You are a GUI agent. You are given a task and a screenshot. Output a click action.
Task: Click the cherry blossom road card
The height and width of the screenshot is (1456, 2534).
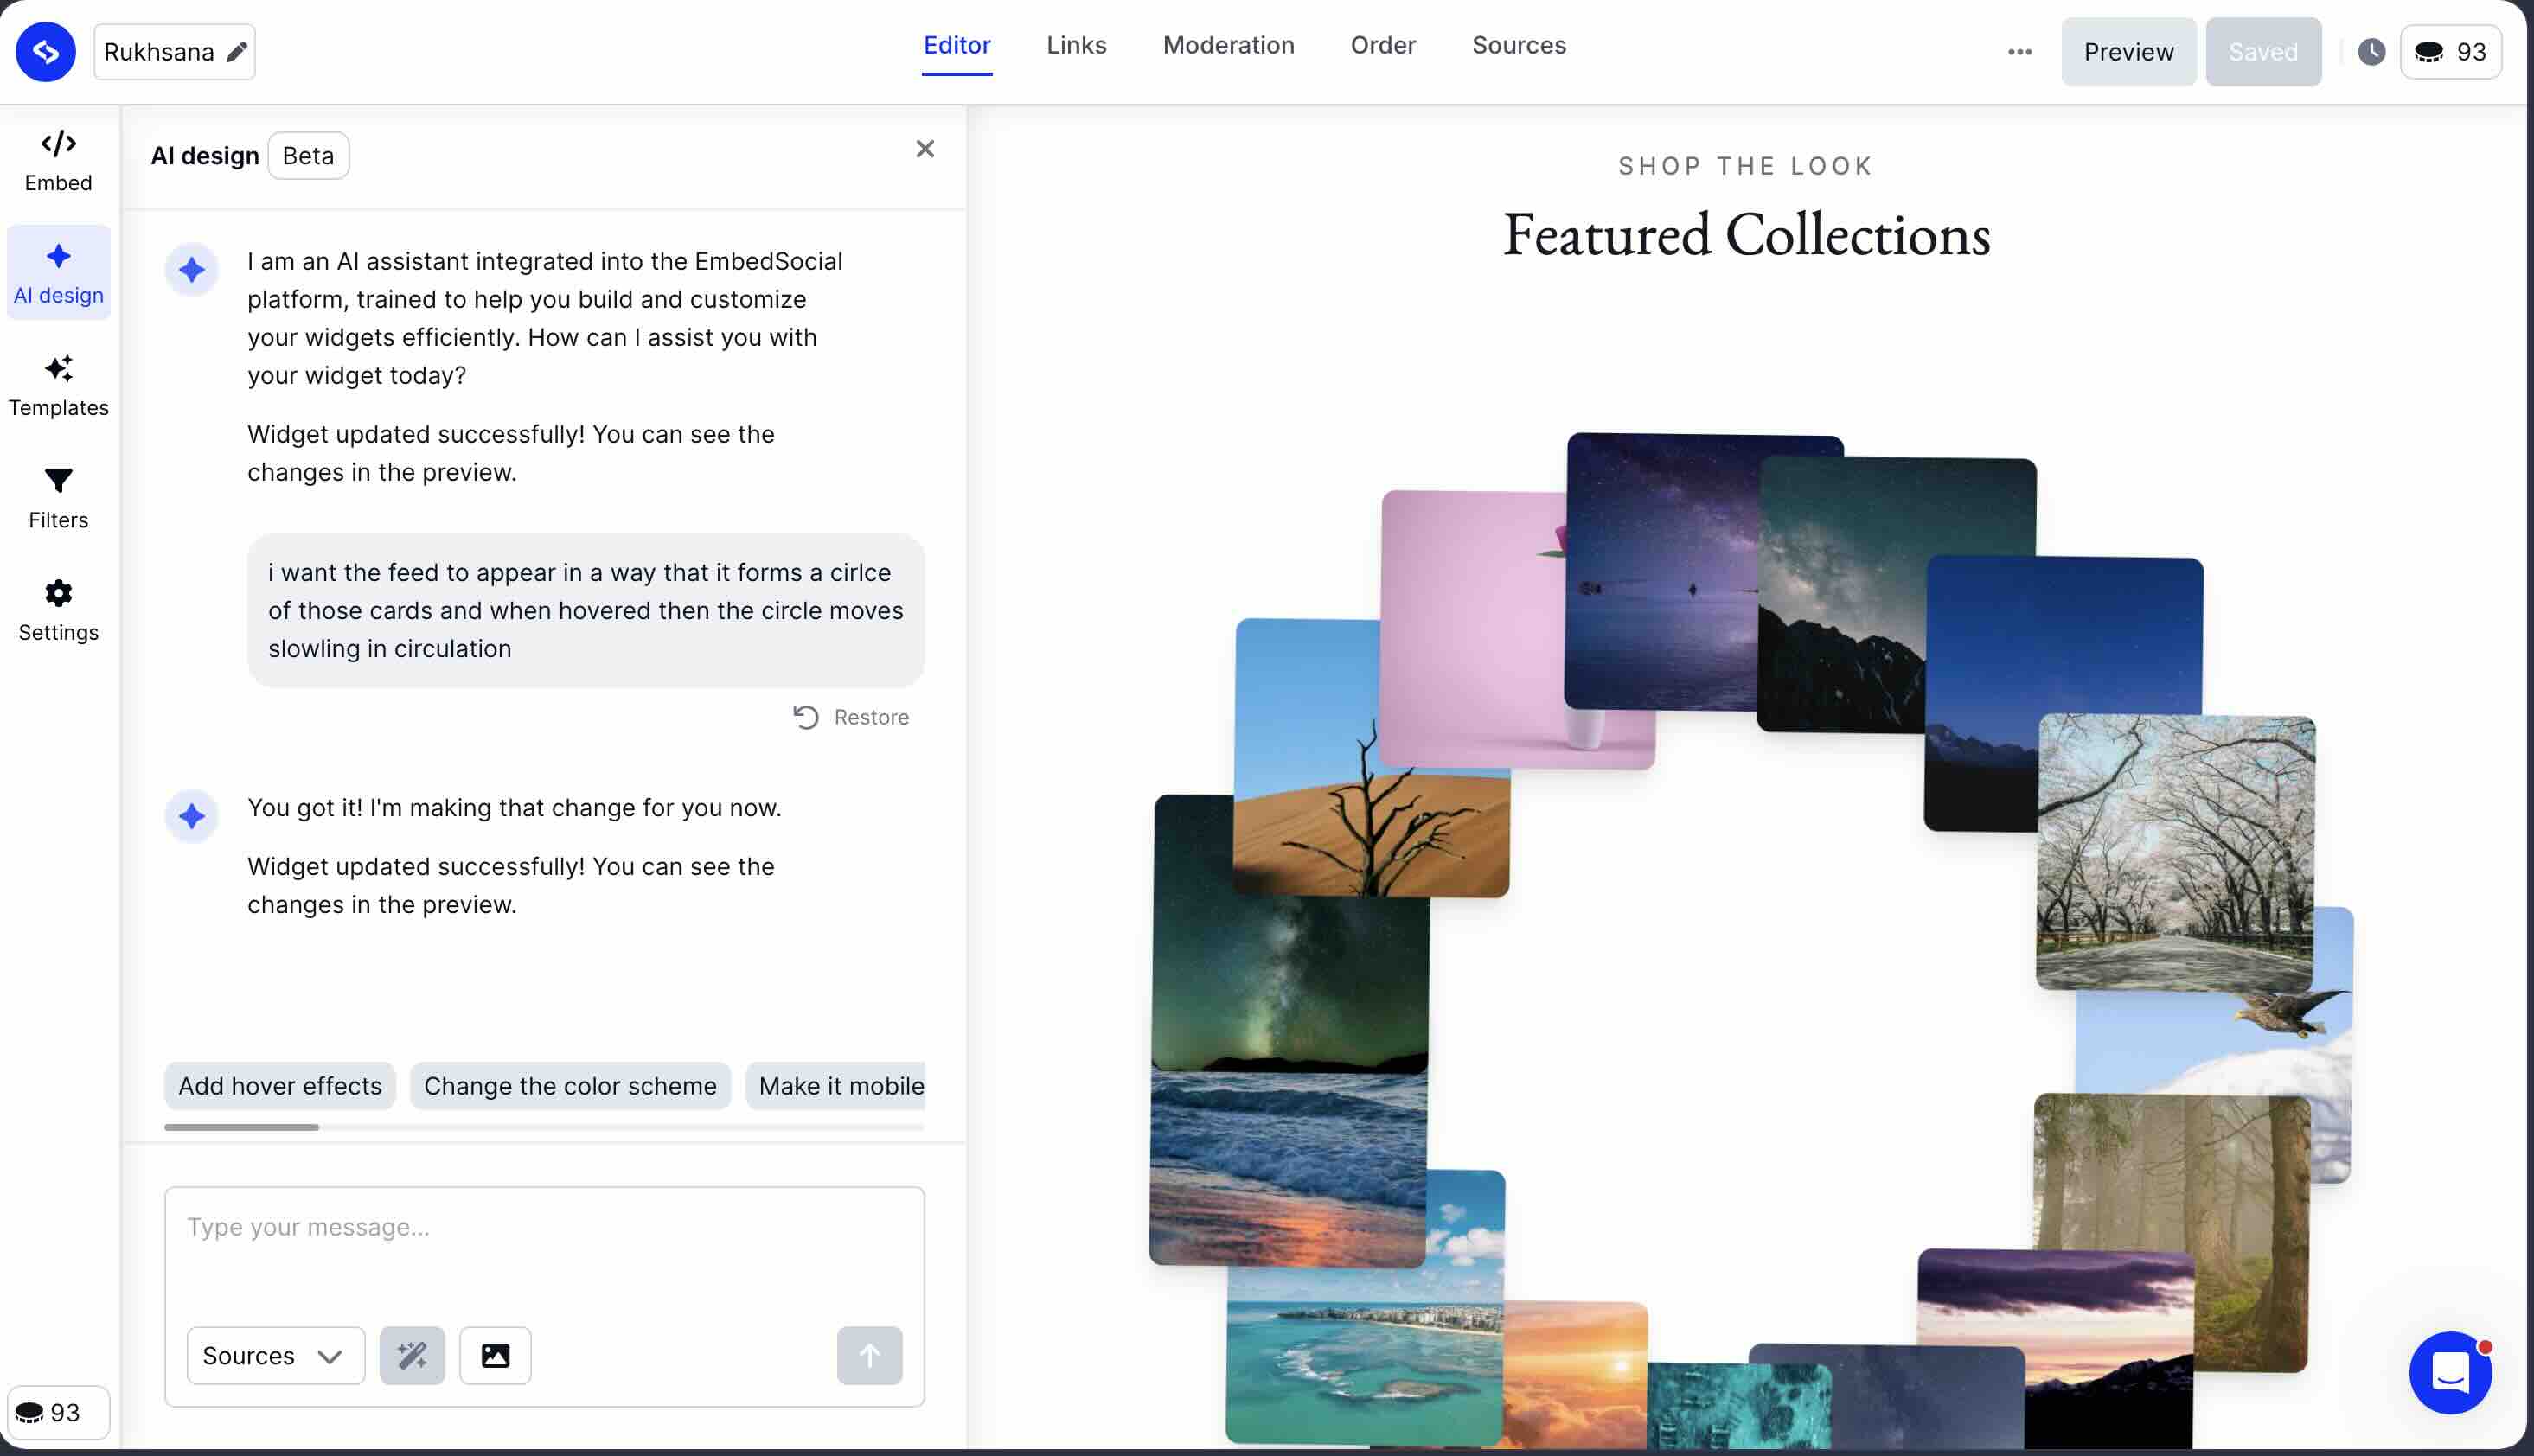click(2175, 852)
